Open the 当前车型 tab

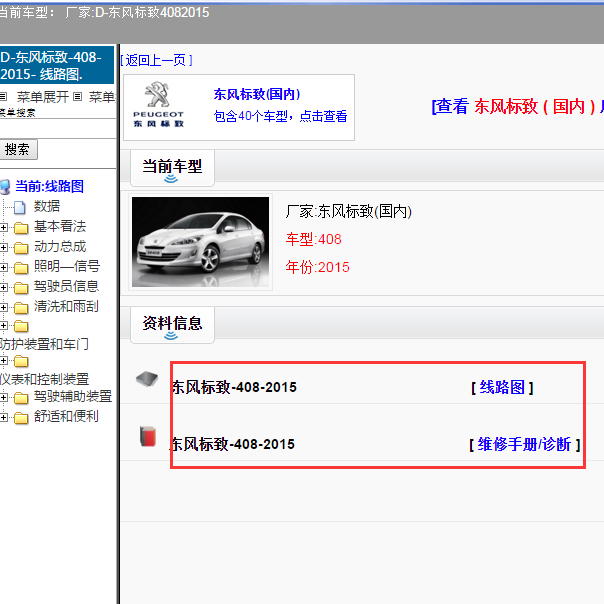172,168
